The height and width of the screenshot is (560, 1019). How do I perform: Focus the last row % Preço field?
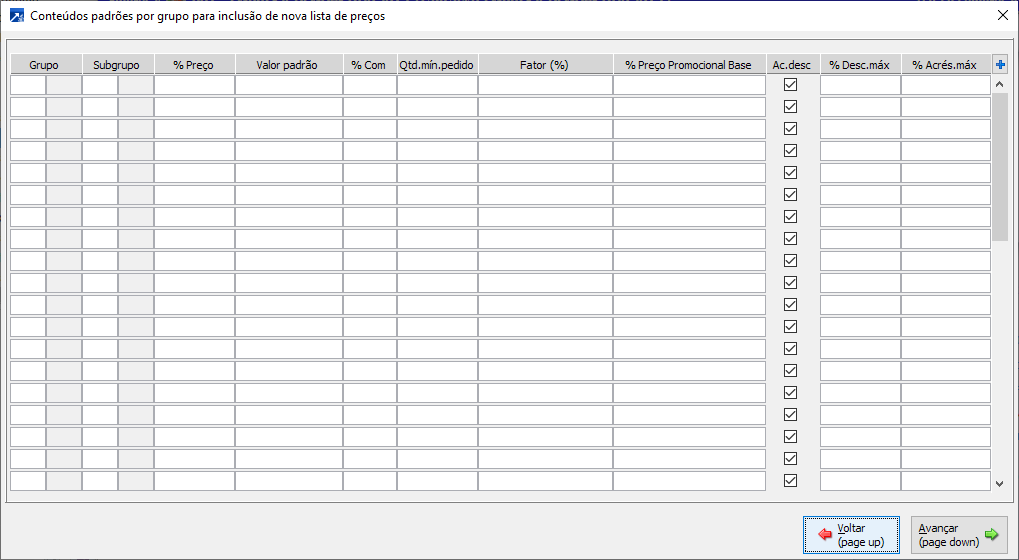(x=194, y=481)
